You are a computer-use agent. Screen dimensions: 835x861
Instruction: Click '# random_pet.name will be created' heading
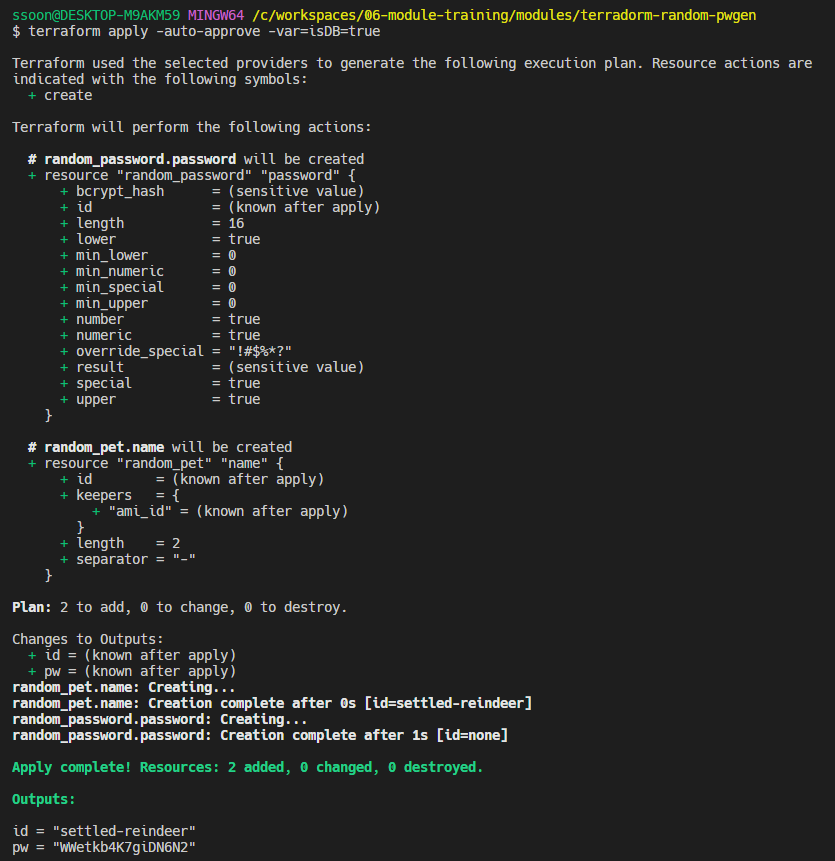coord(160,447)
